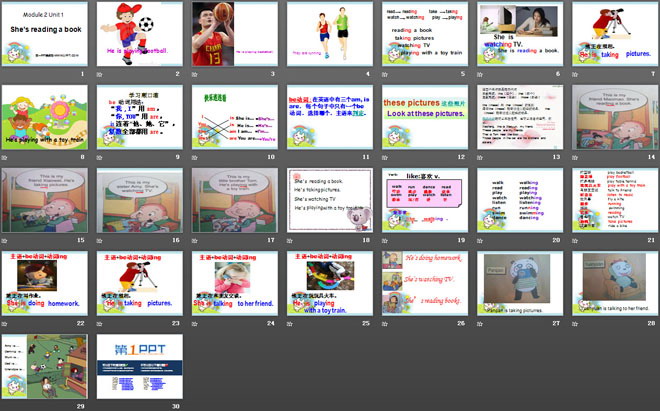660x411 pixels.
Task: Click the animation star icon under slide 13
Action: click(x=480, y=157)
